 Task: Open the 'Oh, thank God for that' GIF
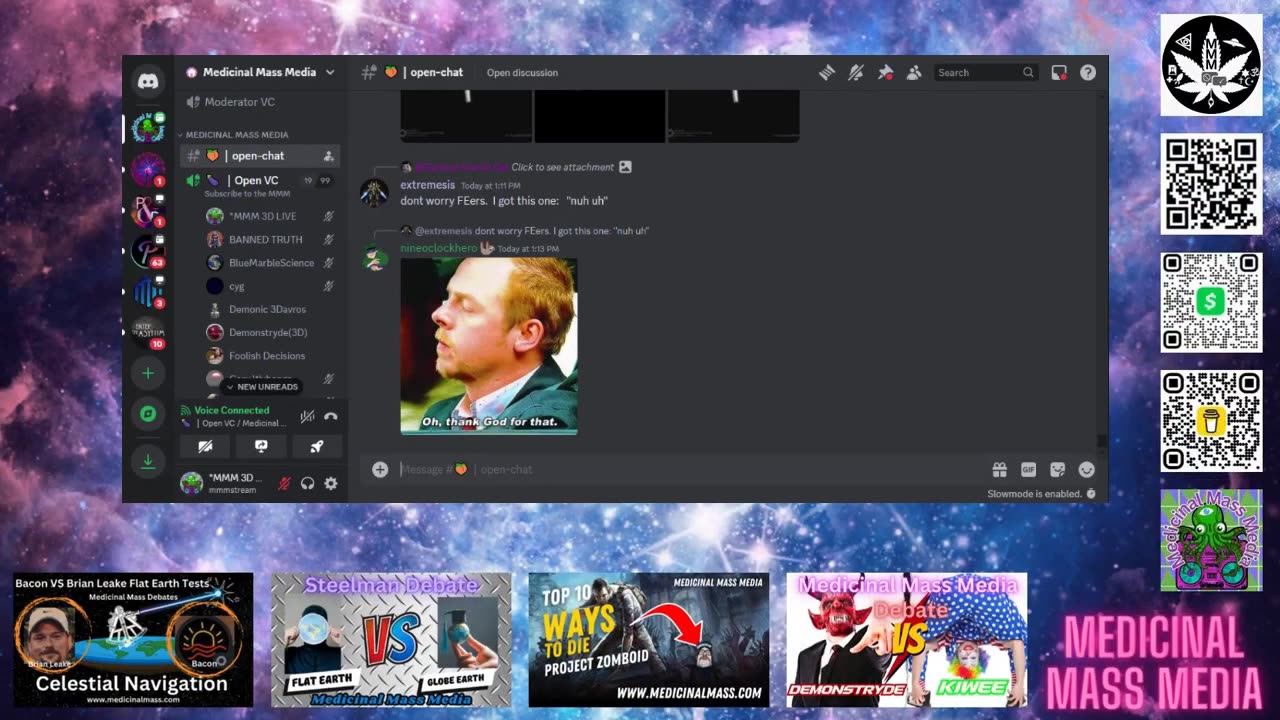tap(489, 346)
